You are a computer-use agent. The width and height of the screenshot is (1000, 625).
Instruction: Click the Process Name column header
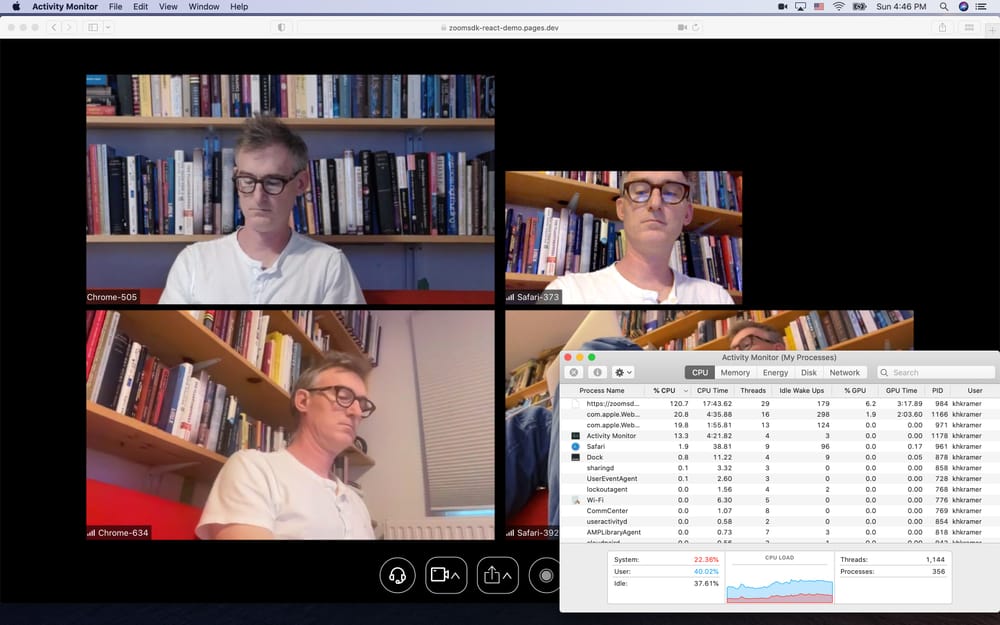601,390
